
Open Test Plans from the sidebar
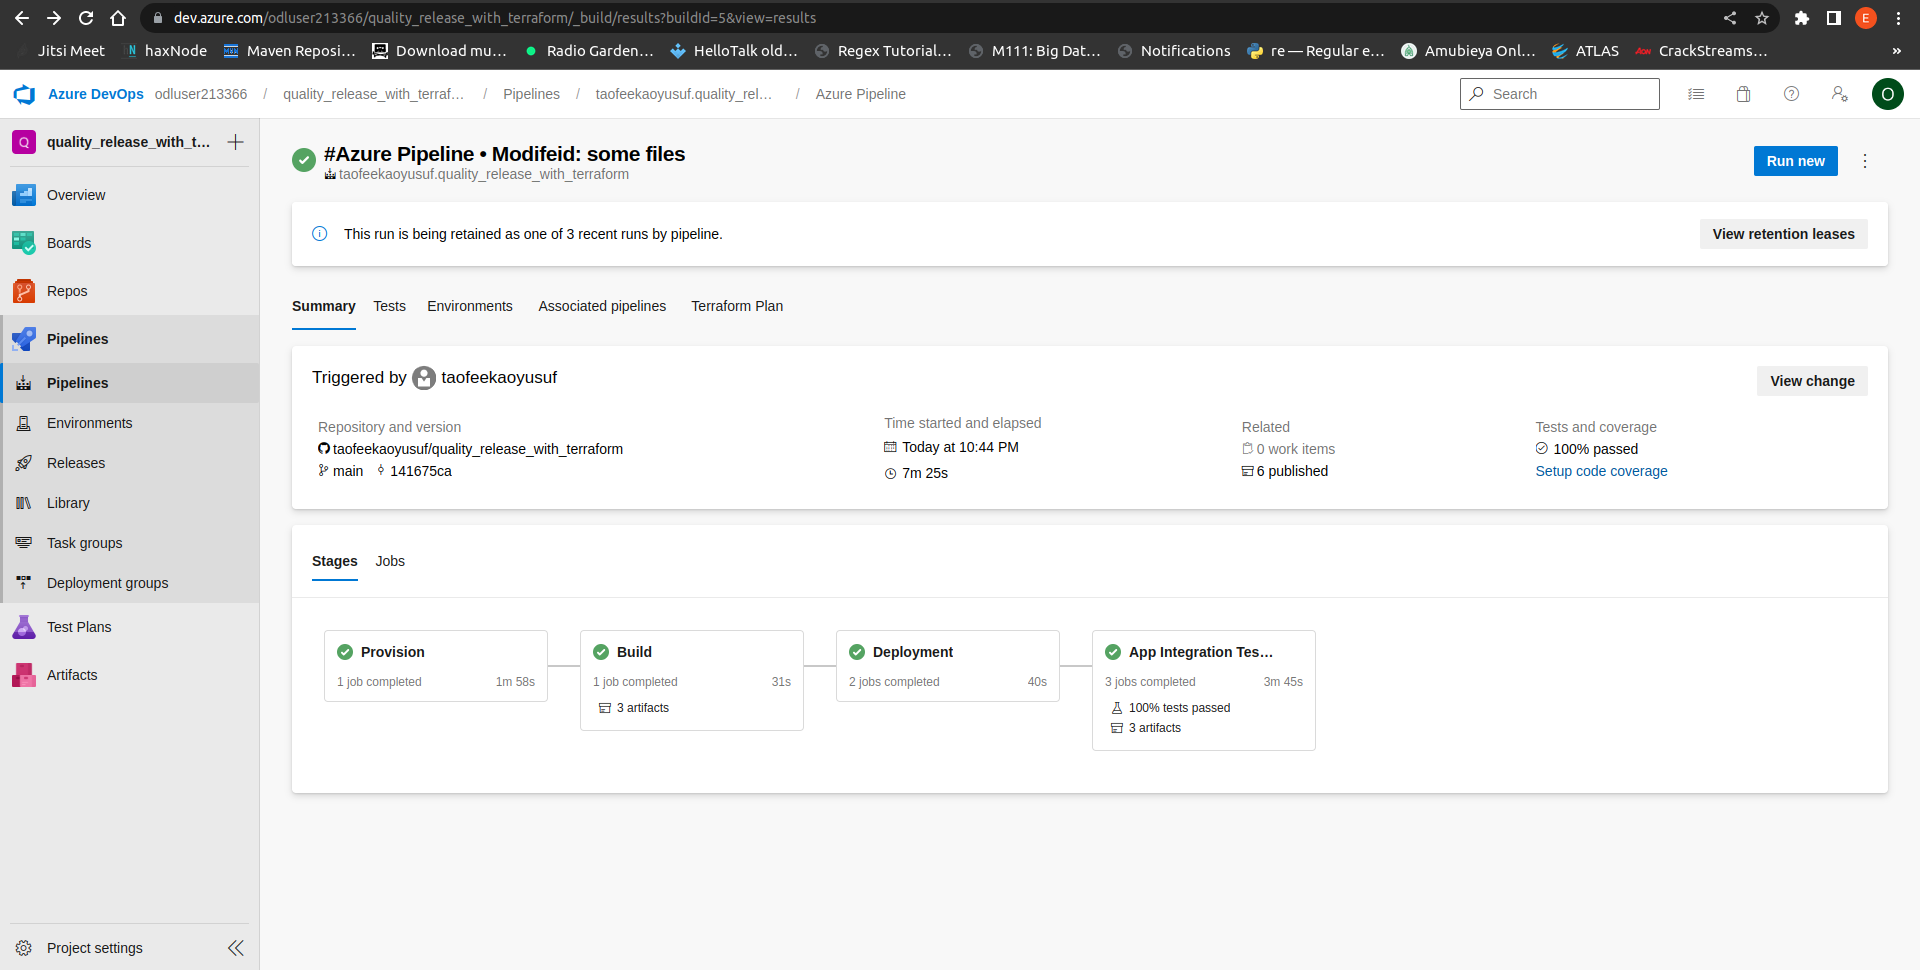(x=130, y=627)
